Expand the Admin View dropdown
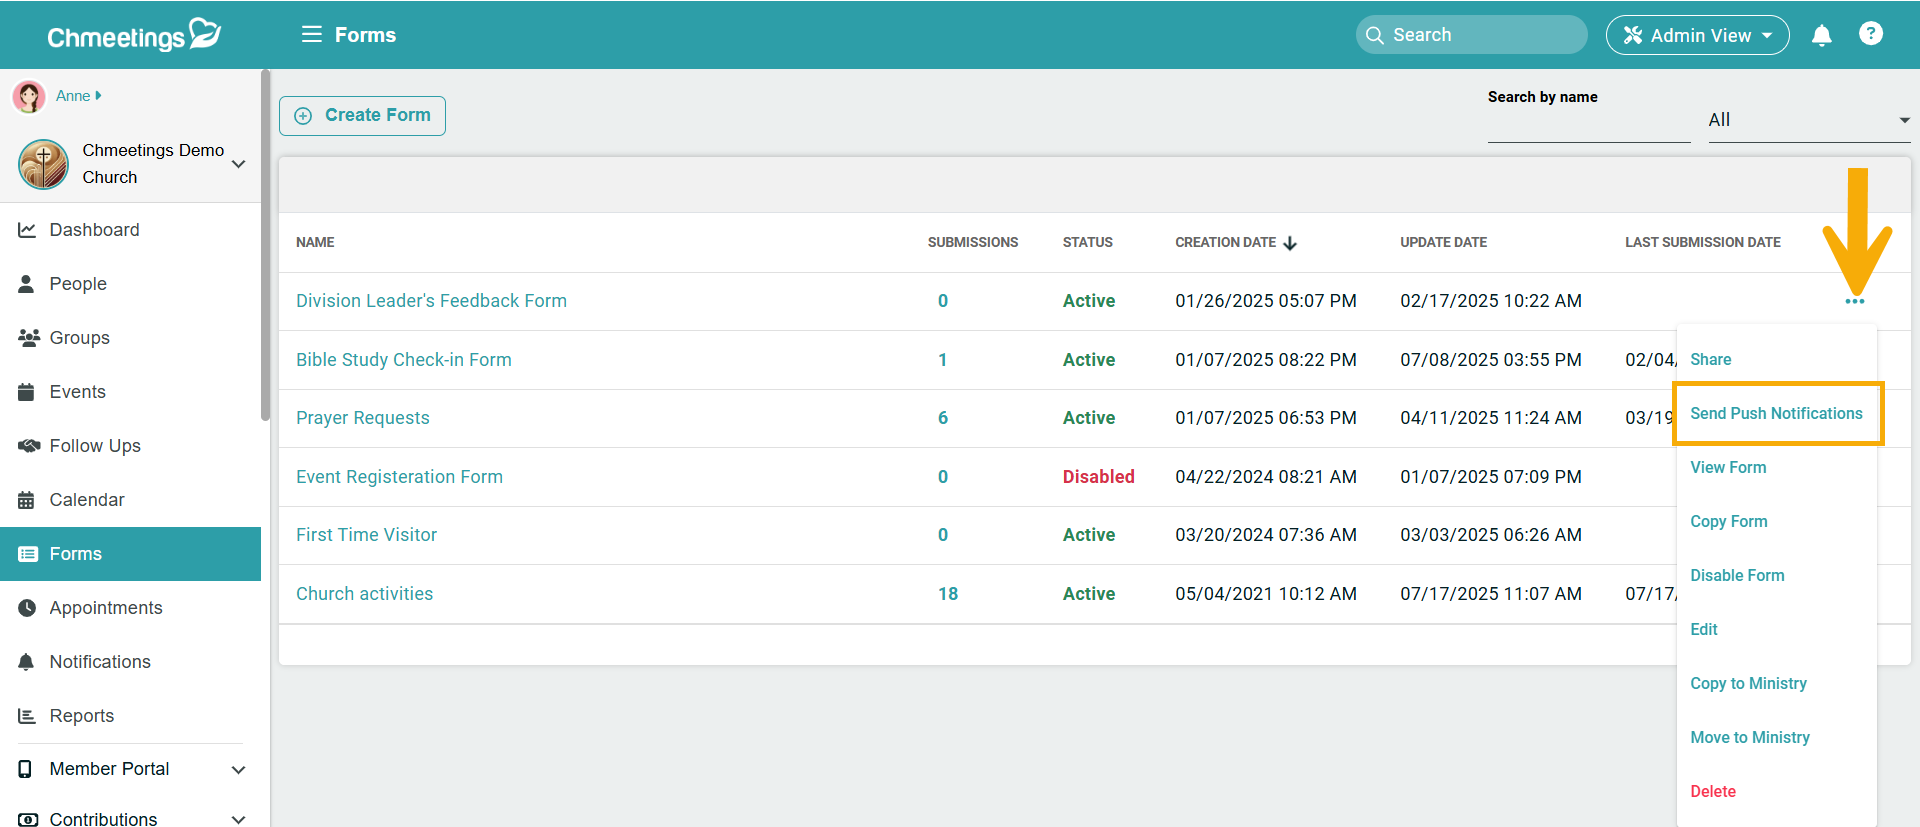 [1767, 35]
